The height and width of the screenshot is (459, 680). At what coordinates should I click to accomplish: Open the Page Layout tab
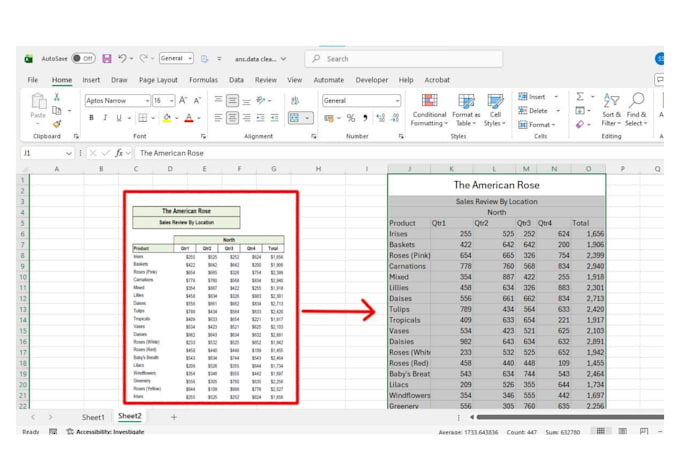(158, 80)
